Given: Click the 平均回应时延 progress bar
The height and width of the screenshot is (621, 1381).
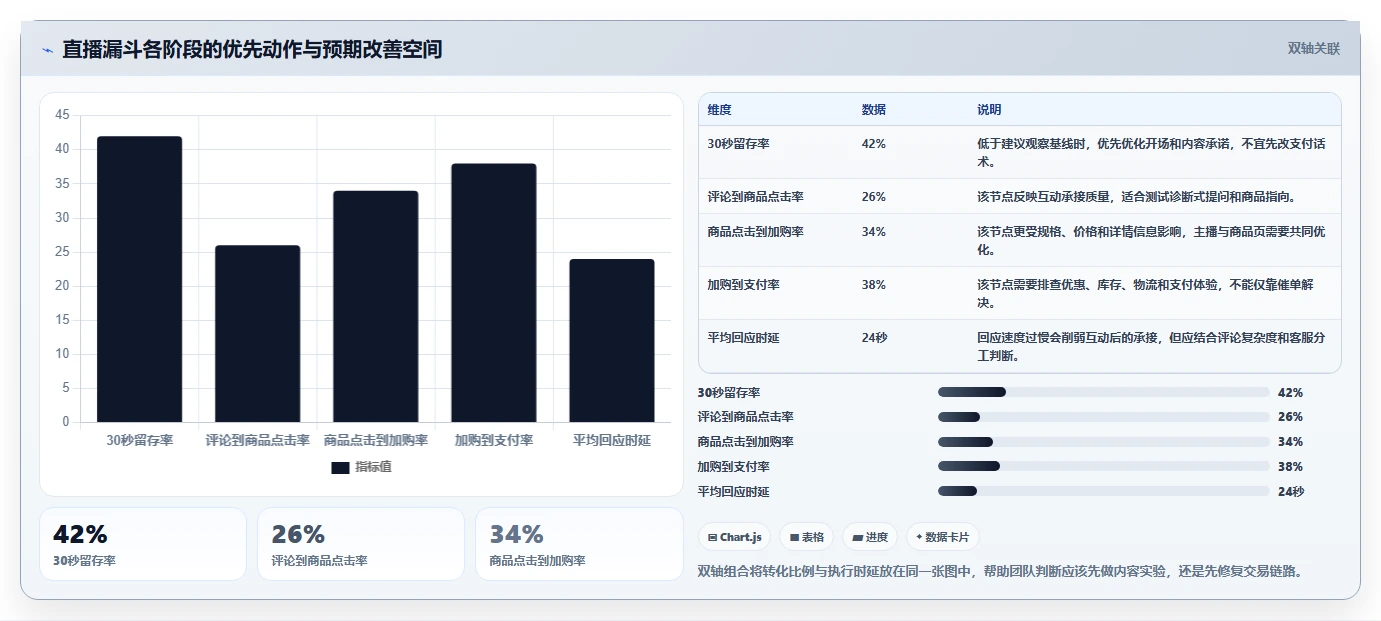Looking at the screenshot, I should [x=1103, y=491].
